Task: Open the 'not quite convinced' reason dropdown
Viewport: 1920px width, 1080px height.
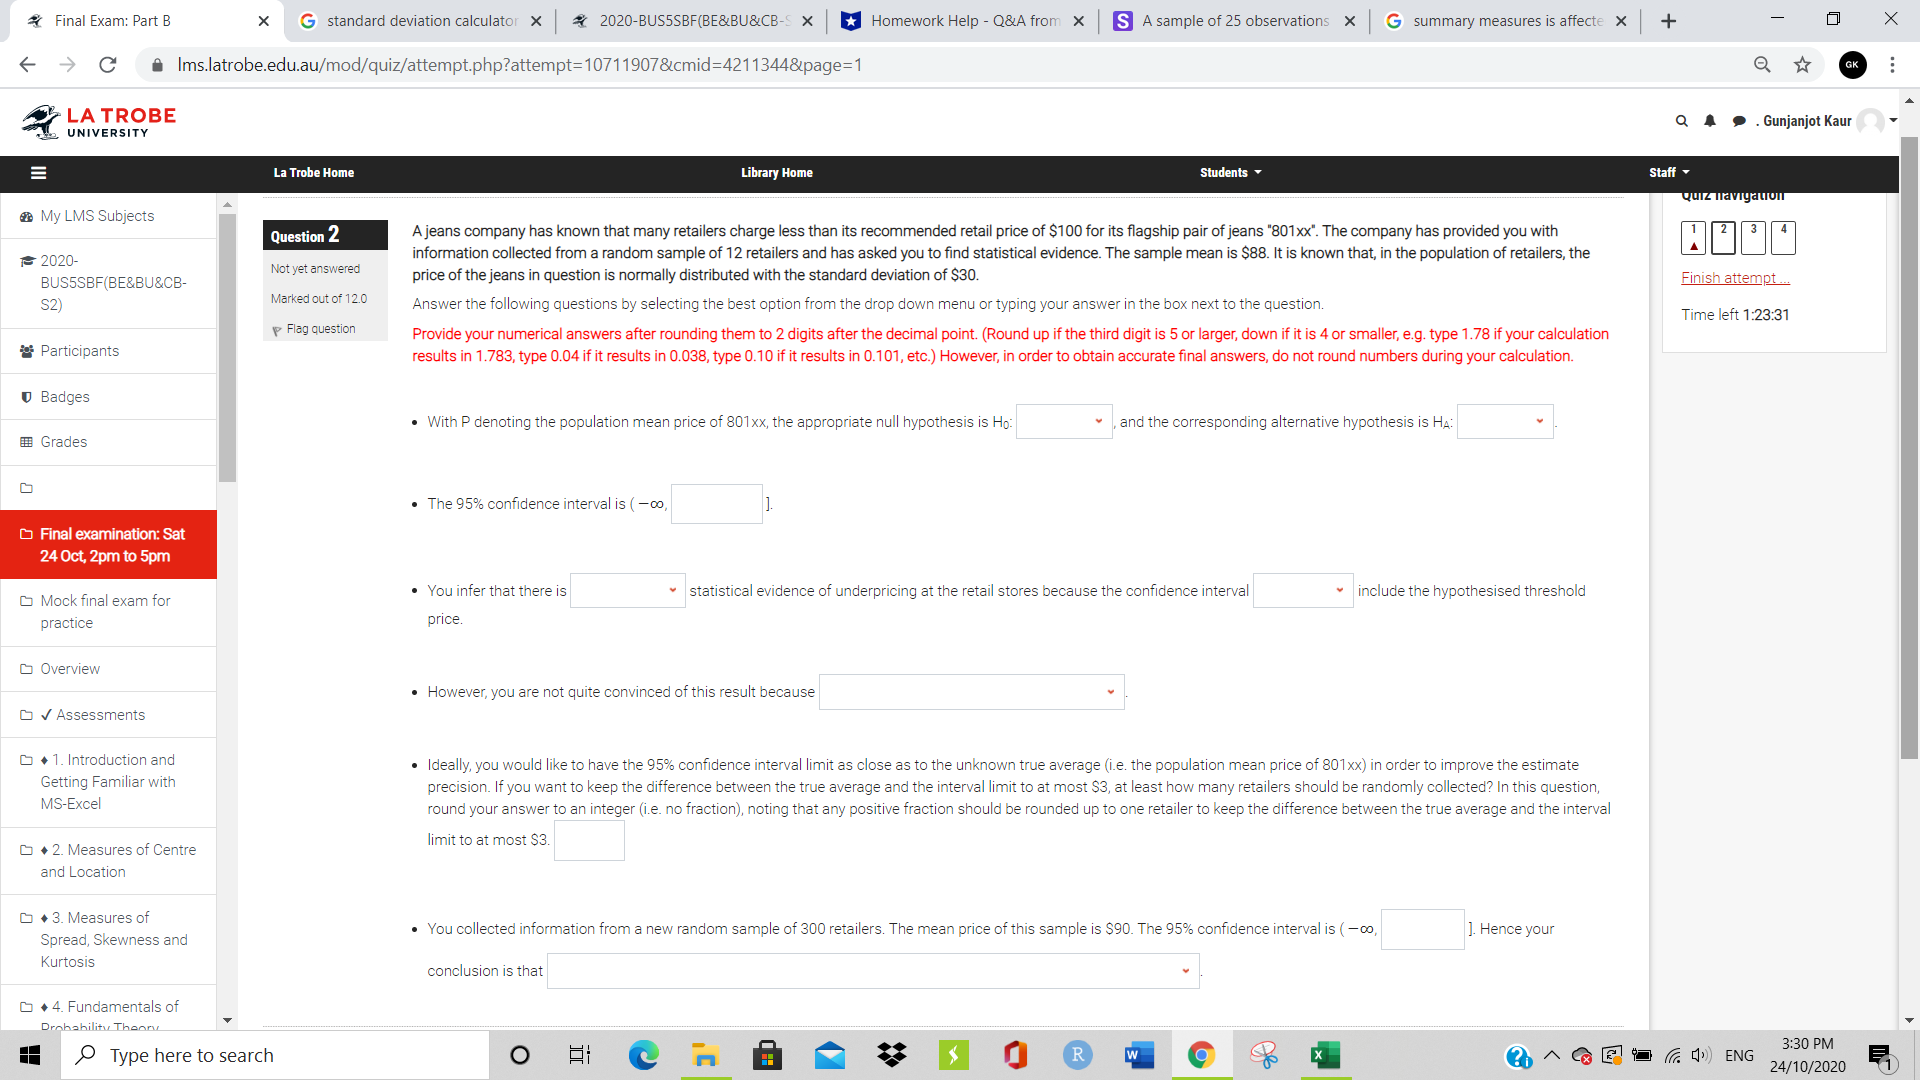Action: pos(971,691)
